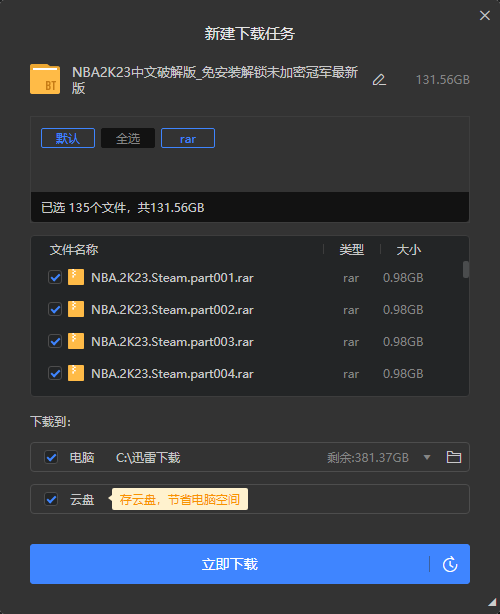Click the 剩余:381.37GB free space text
The width and height of the screenshot is (500, 614).
point(368,457)
